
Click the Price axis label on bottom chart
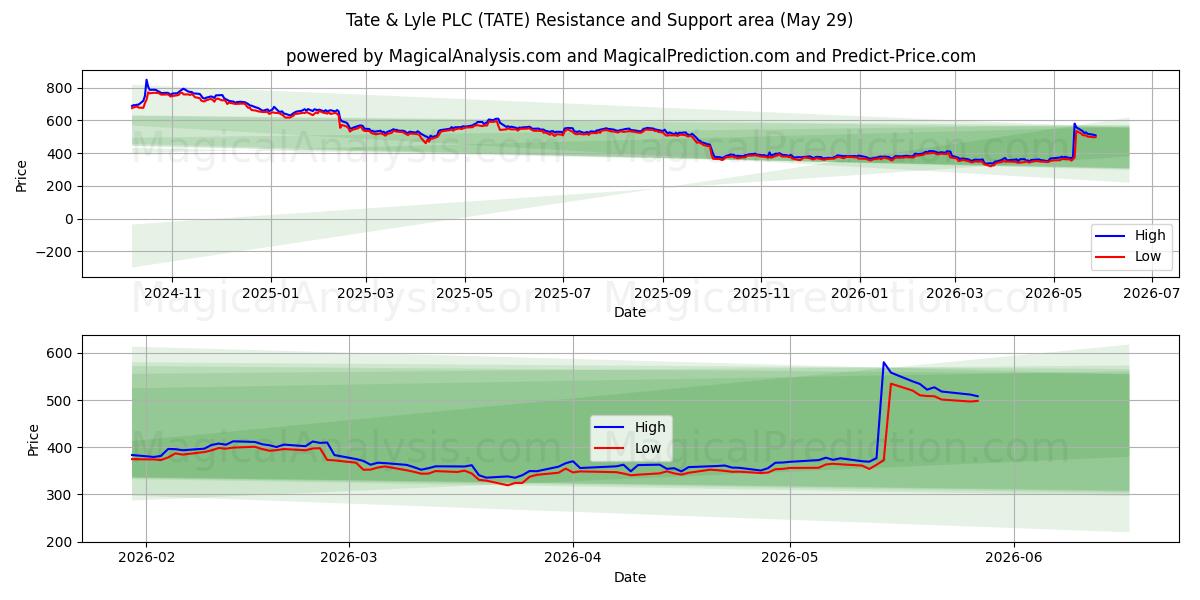[34, 439]
